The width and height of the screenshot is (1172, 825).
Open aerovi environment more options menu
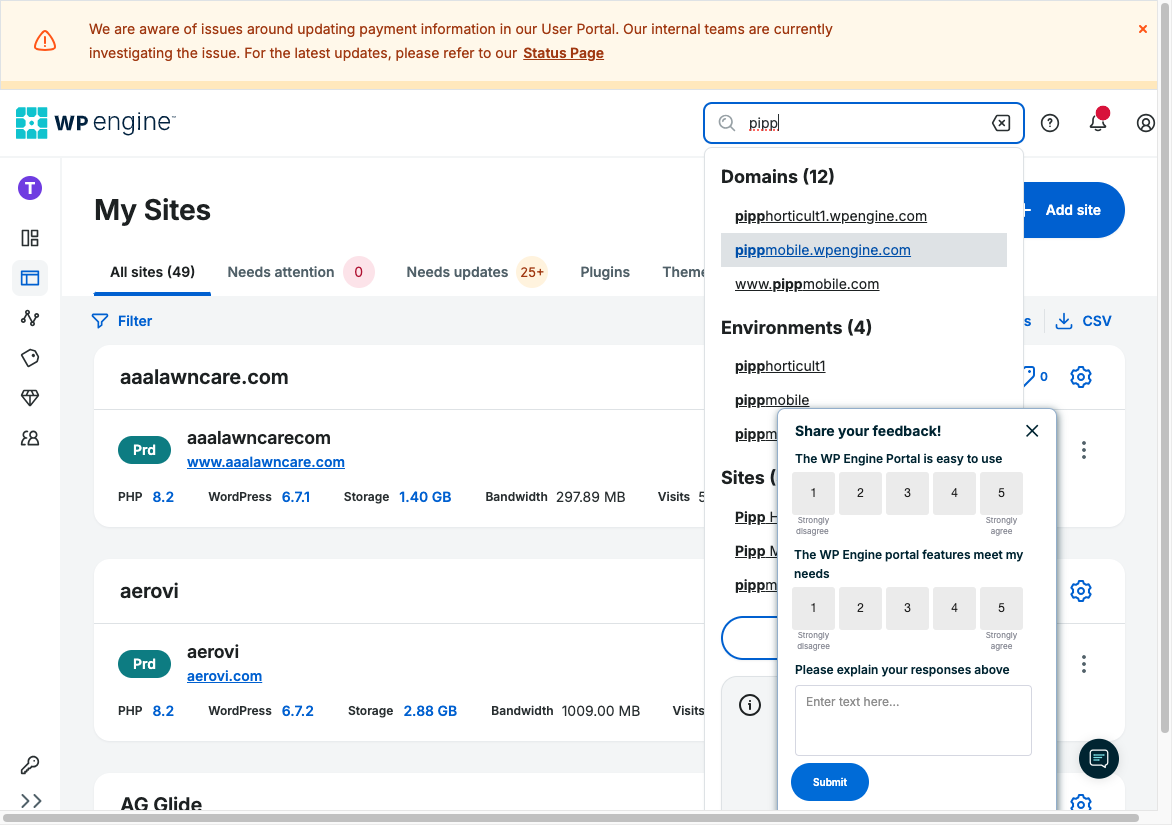click(x=1083, y=664)
